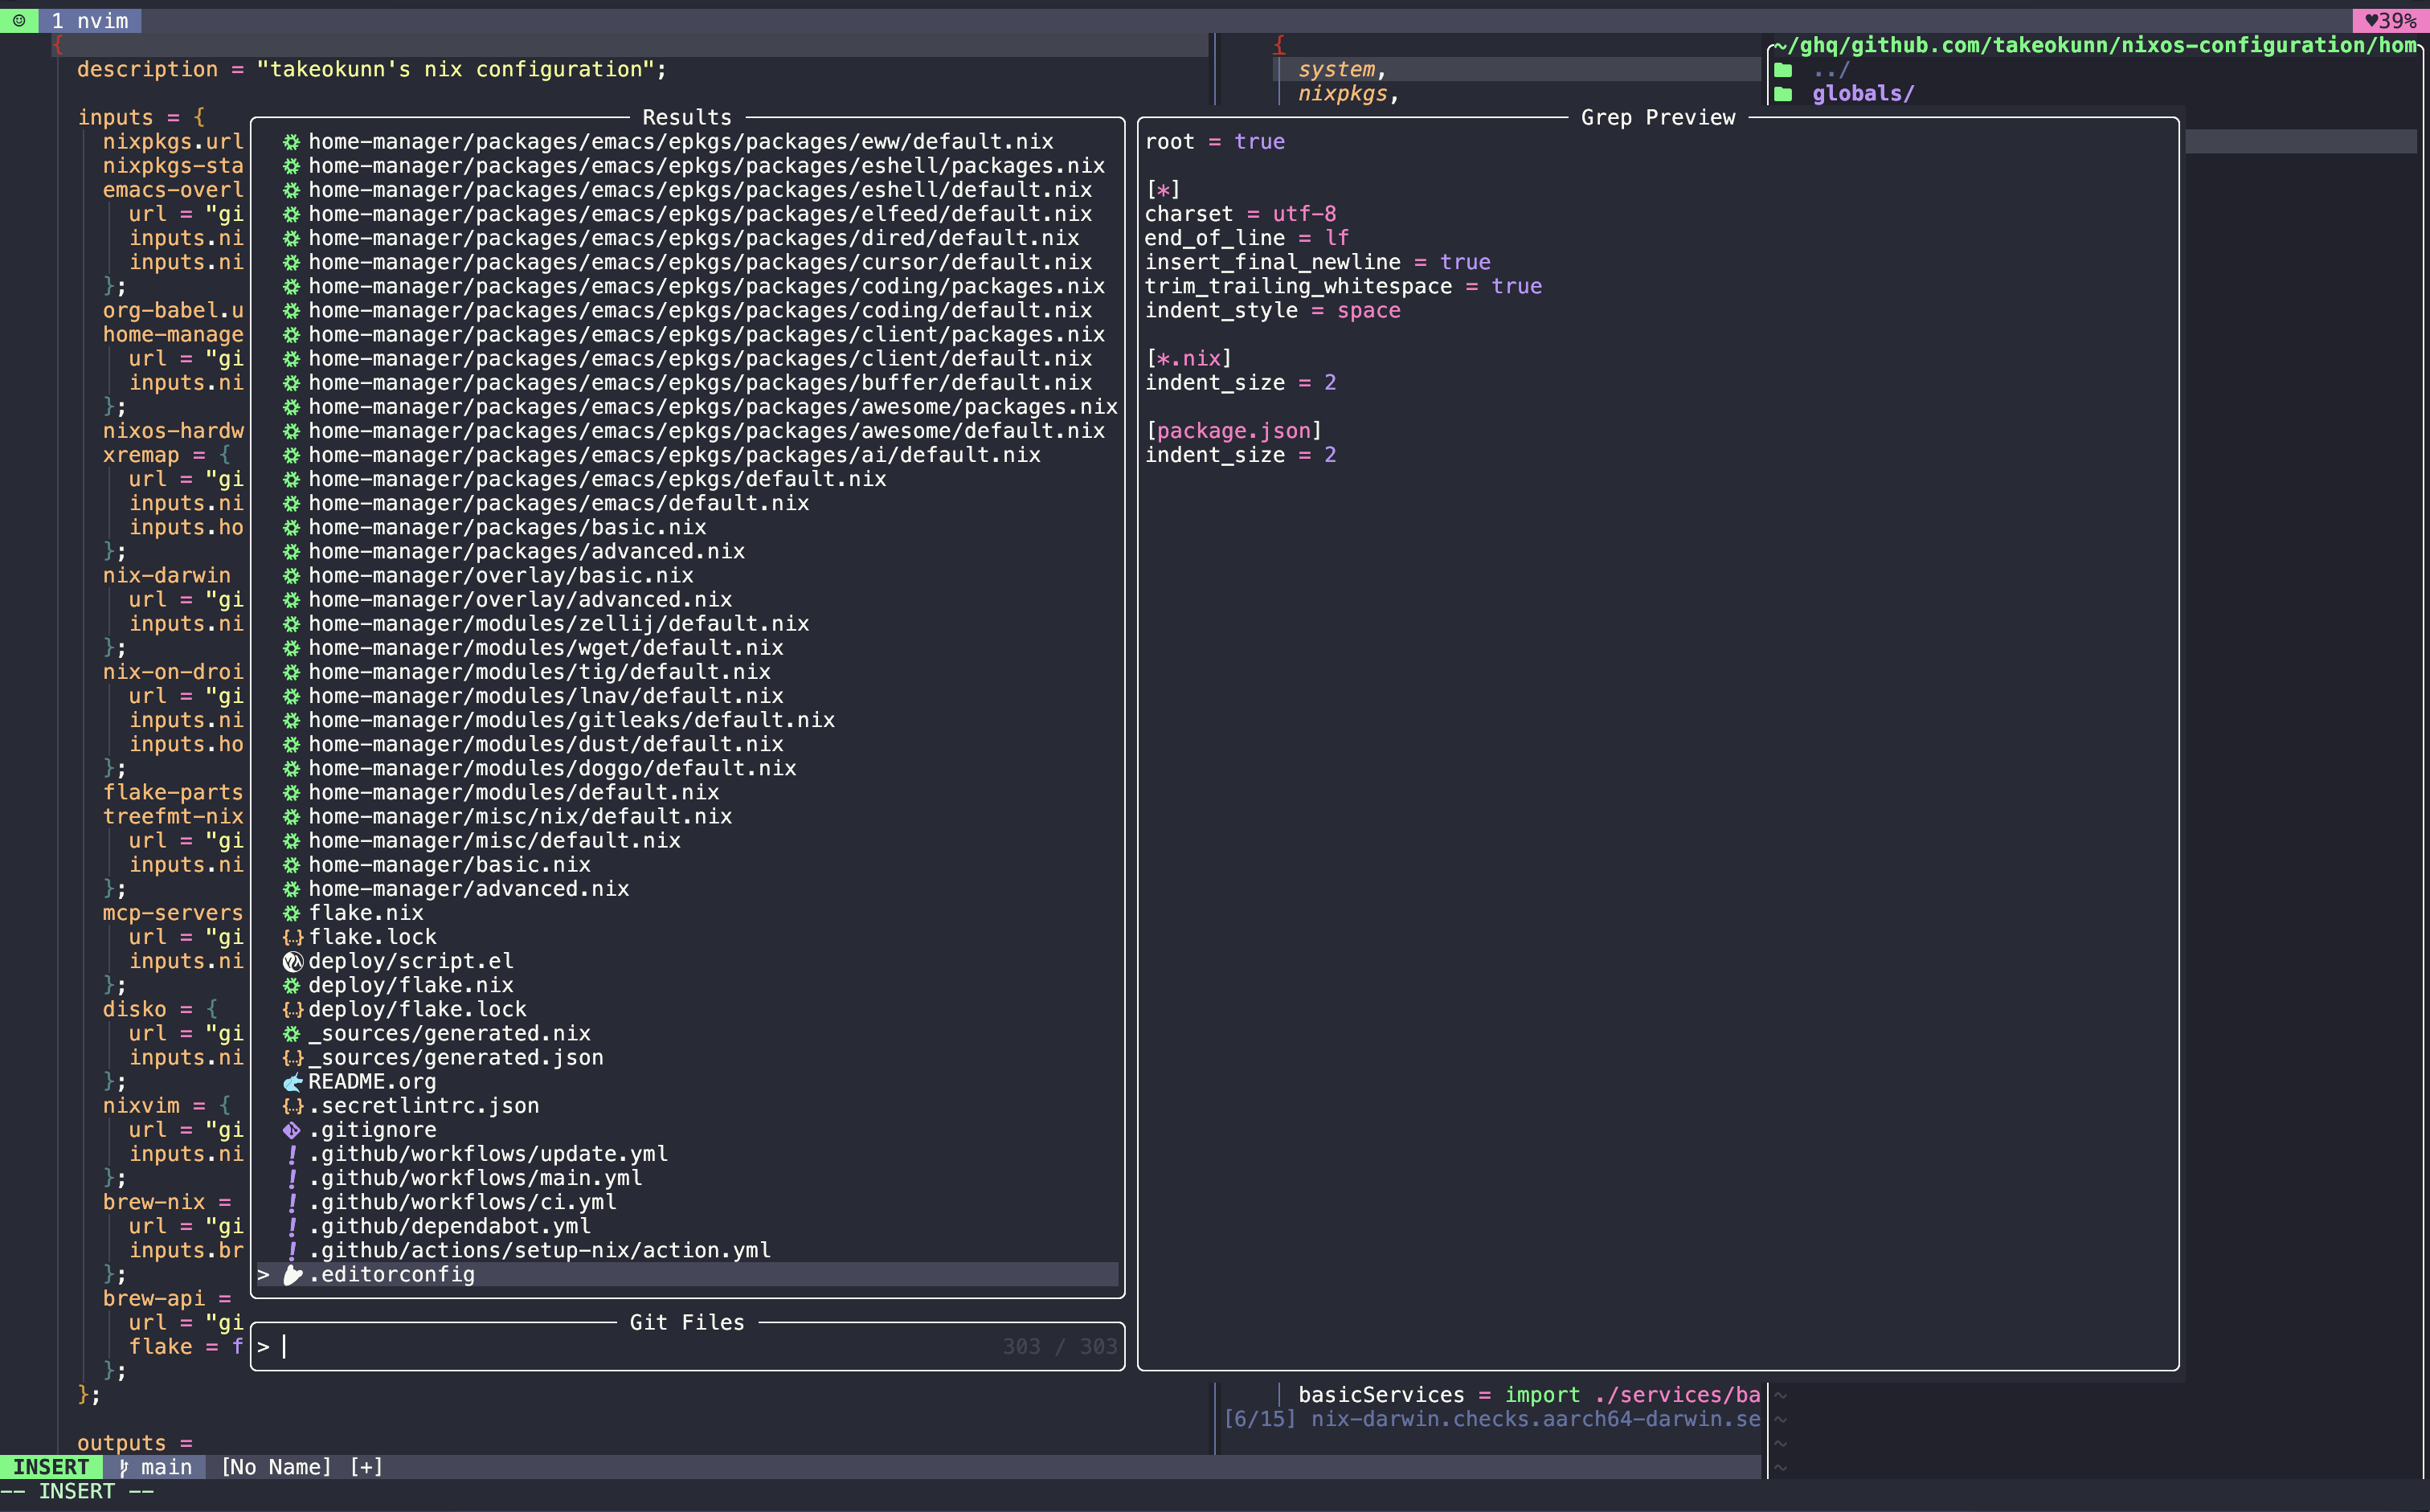This screenshot has width=2430, height=1512.
Task: Click the braces JSON icon beside flake.lock
Action: (x=292, y=937)
